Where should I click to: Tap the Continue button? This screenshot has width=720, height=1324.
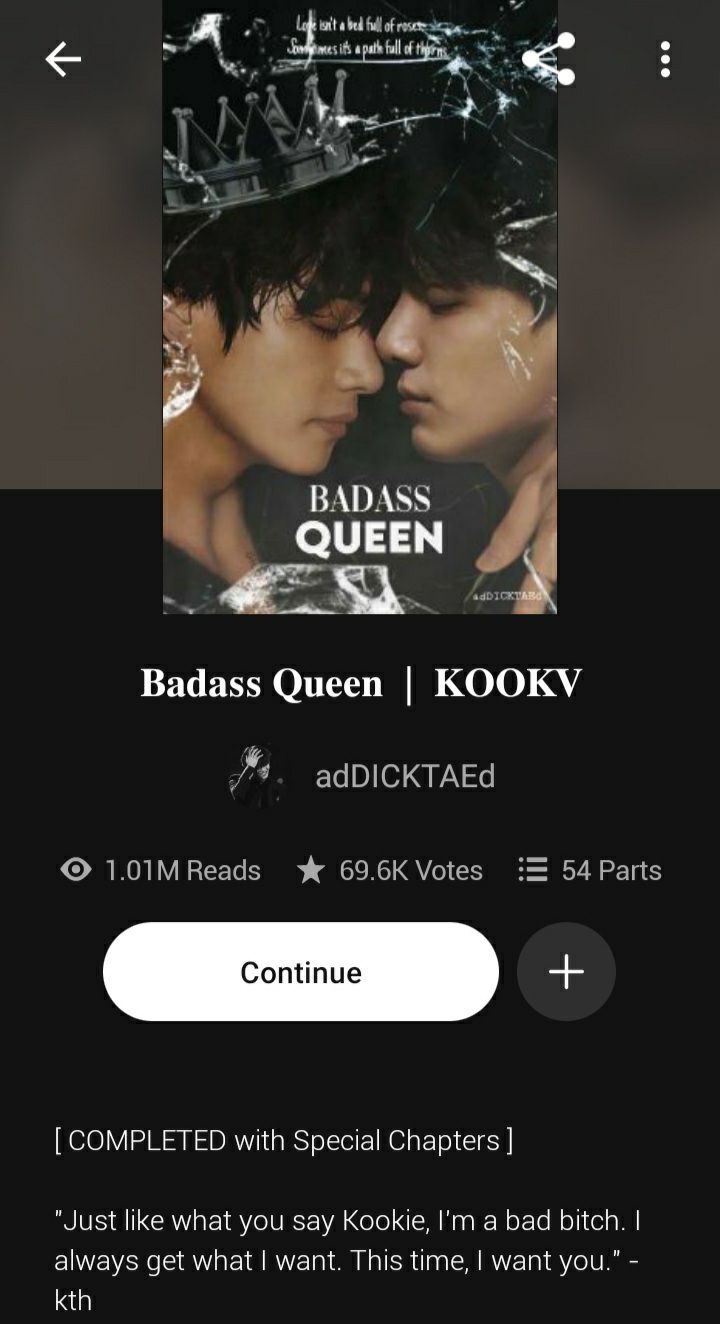pyautogui.click(x=301, y=971)
